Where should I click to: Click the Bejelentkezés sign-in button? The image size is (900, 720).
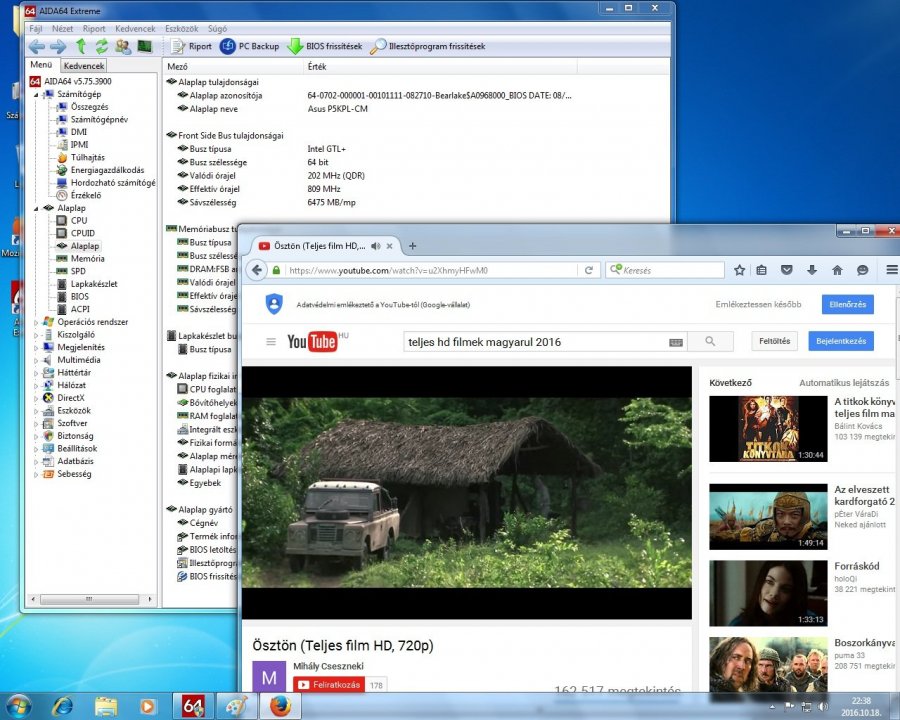click(841, 341)
